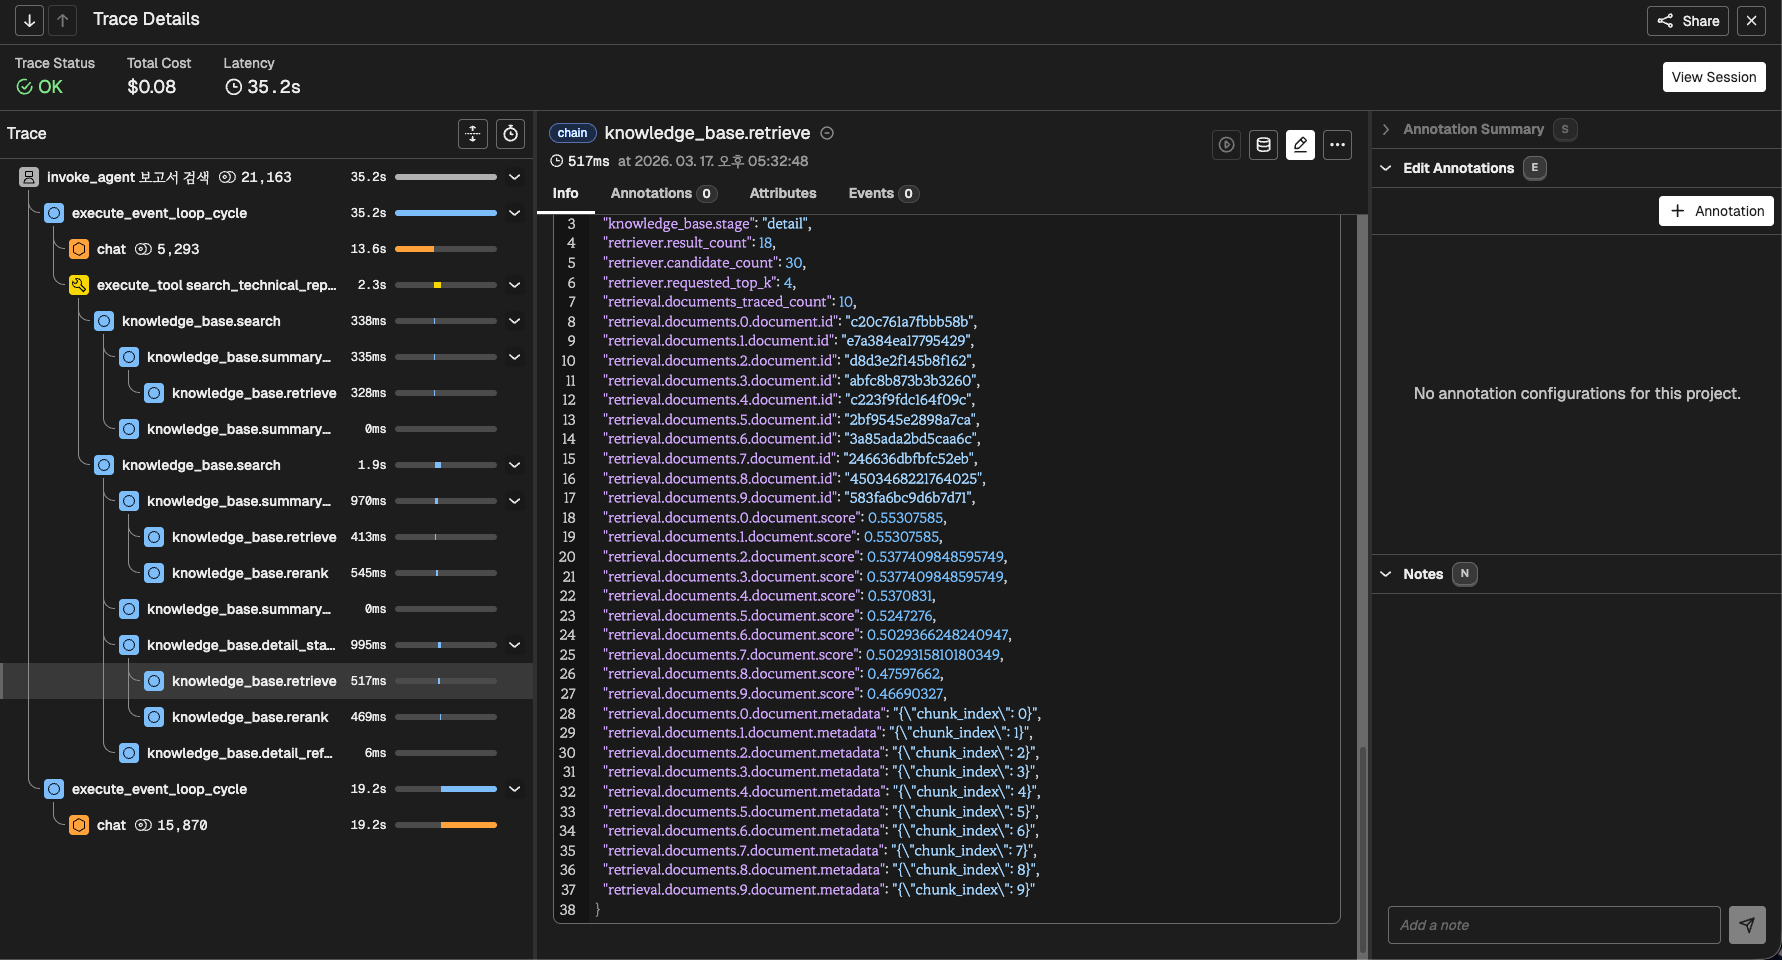
Task: Collapse knowledge_base.search 1.9s chevron
Action: point(514,465)
